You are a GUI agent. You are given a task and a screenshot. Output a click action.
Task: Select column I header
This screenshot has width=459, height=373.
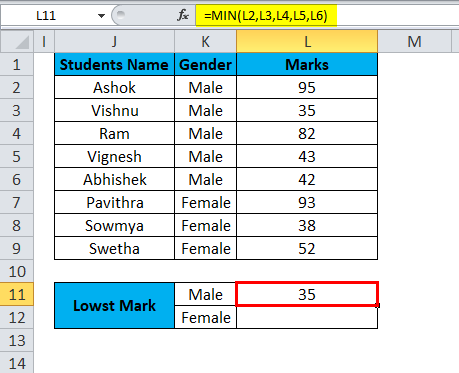(x=44, y=42)
